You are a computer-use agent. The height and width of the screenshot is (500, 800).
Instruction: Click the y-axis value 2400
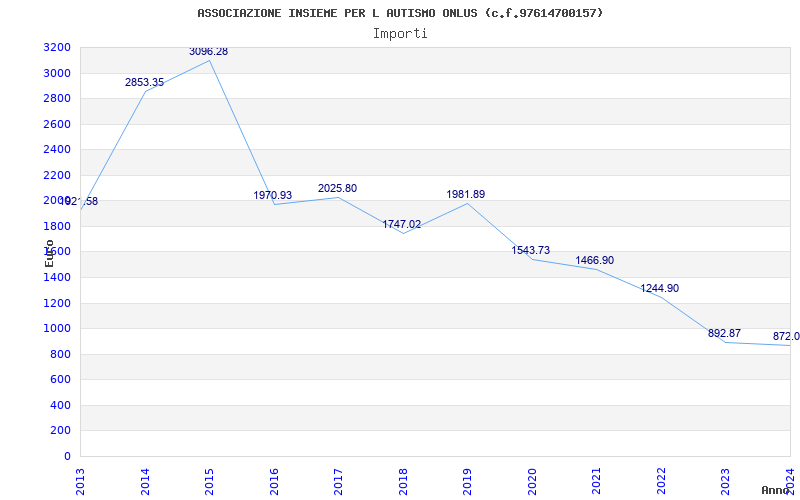coord(57,150)
